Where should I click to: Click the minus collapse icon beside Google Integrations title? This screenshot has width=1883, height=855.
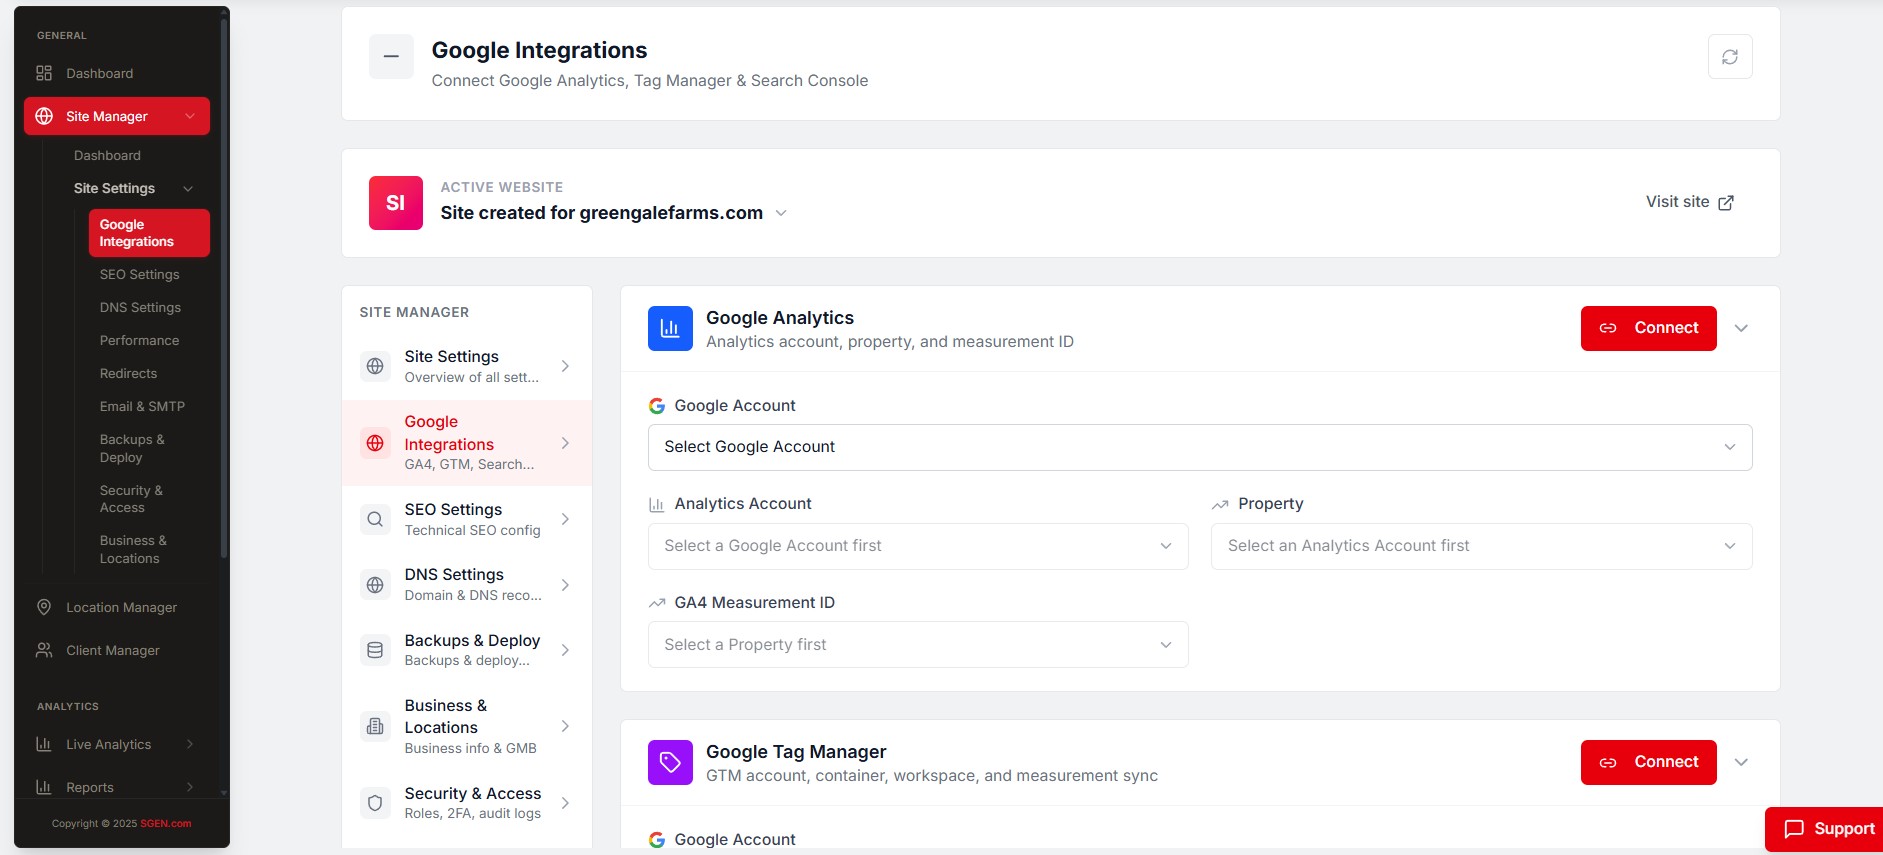click(x=391, y=56)
